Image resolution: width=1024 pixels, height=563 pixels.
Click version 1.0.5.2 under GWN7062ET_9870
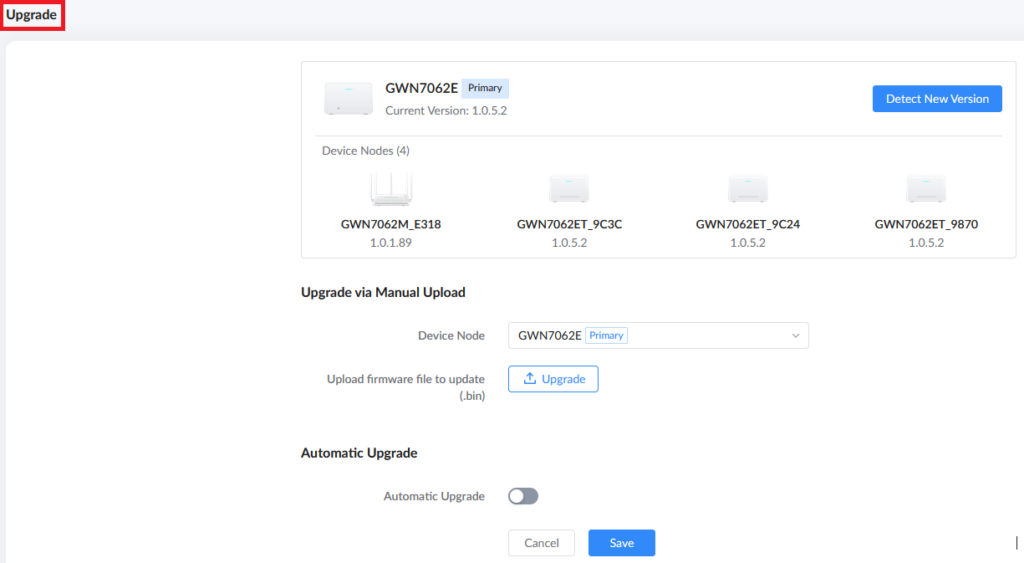926,242
